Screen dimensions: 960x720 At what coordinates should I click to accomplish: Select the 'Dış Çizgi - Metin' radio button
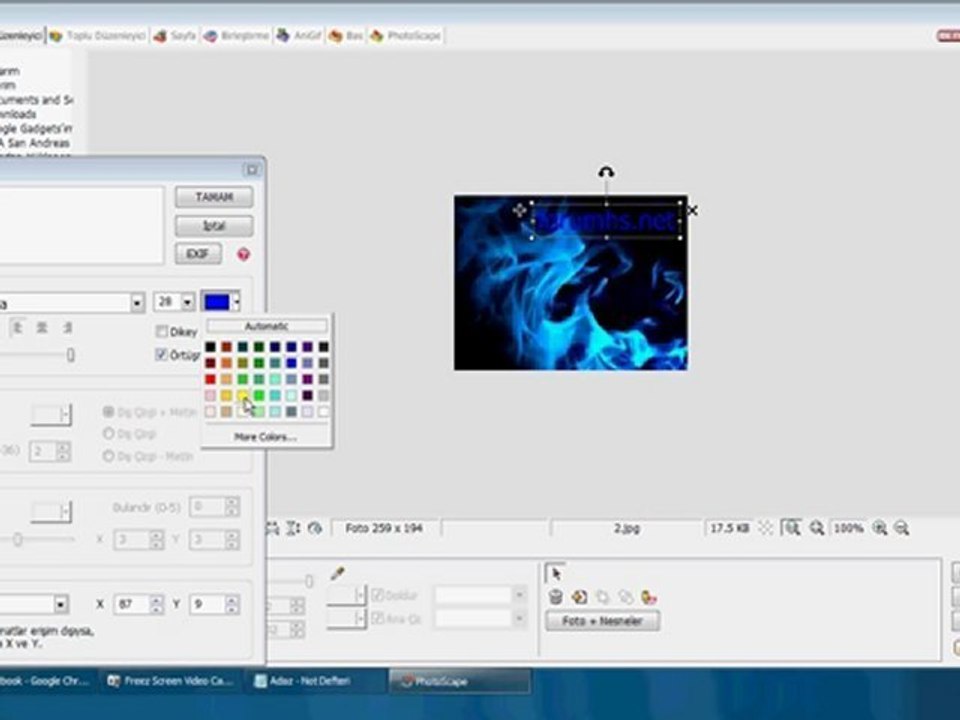[x=109, y=456]
